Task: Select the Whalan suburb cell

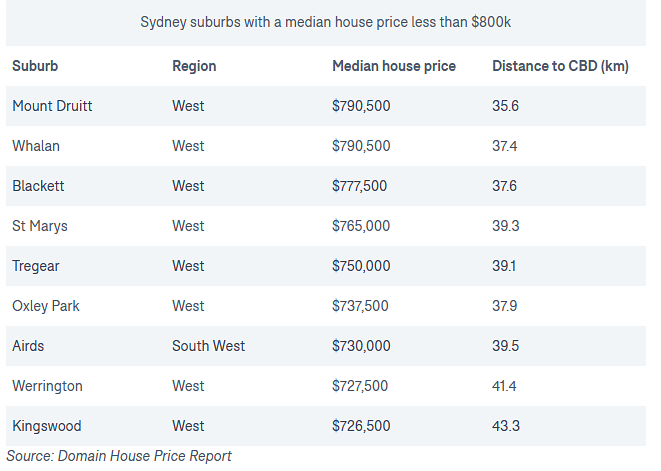Action: coord(36,146)
